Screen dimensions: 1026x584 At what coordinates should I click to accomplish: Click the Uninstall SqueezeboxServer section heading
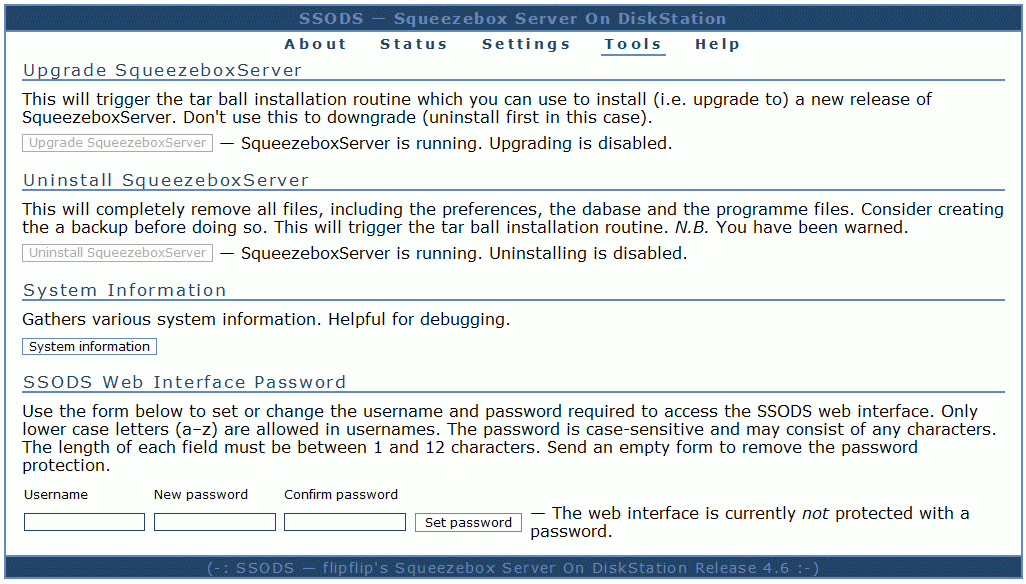coord(166,181)
